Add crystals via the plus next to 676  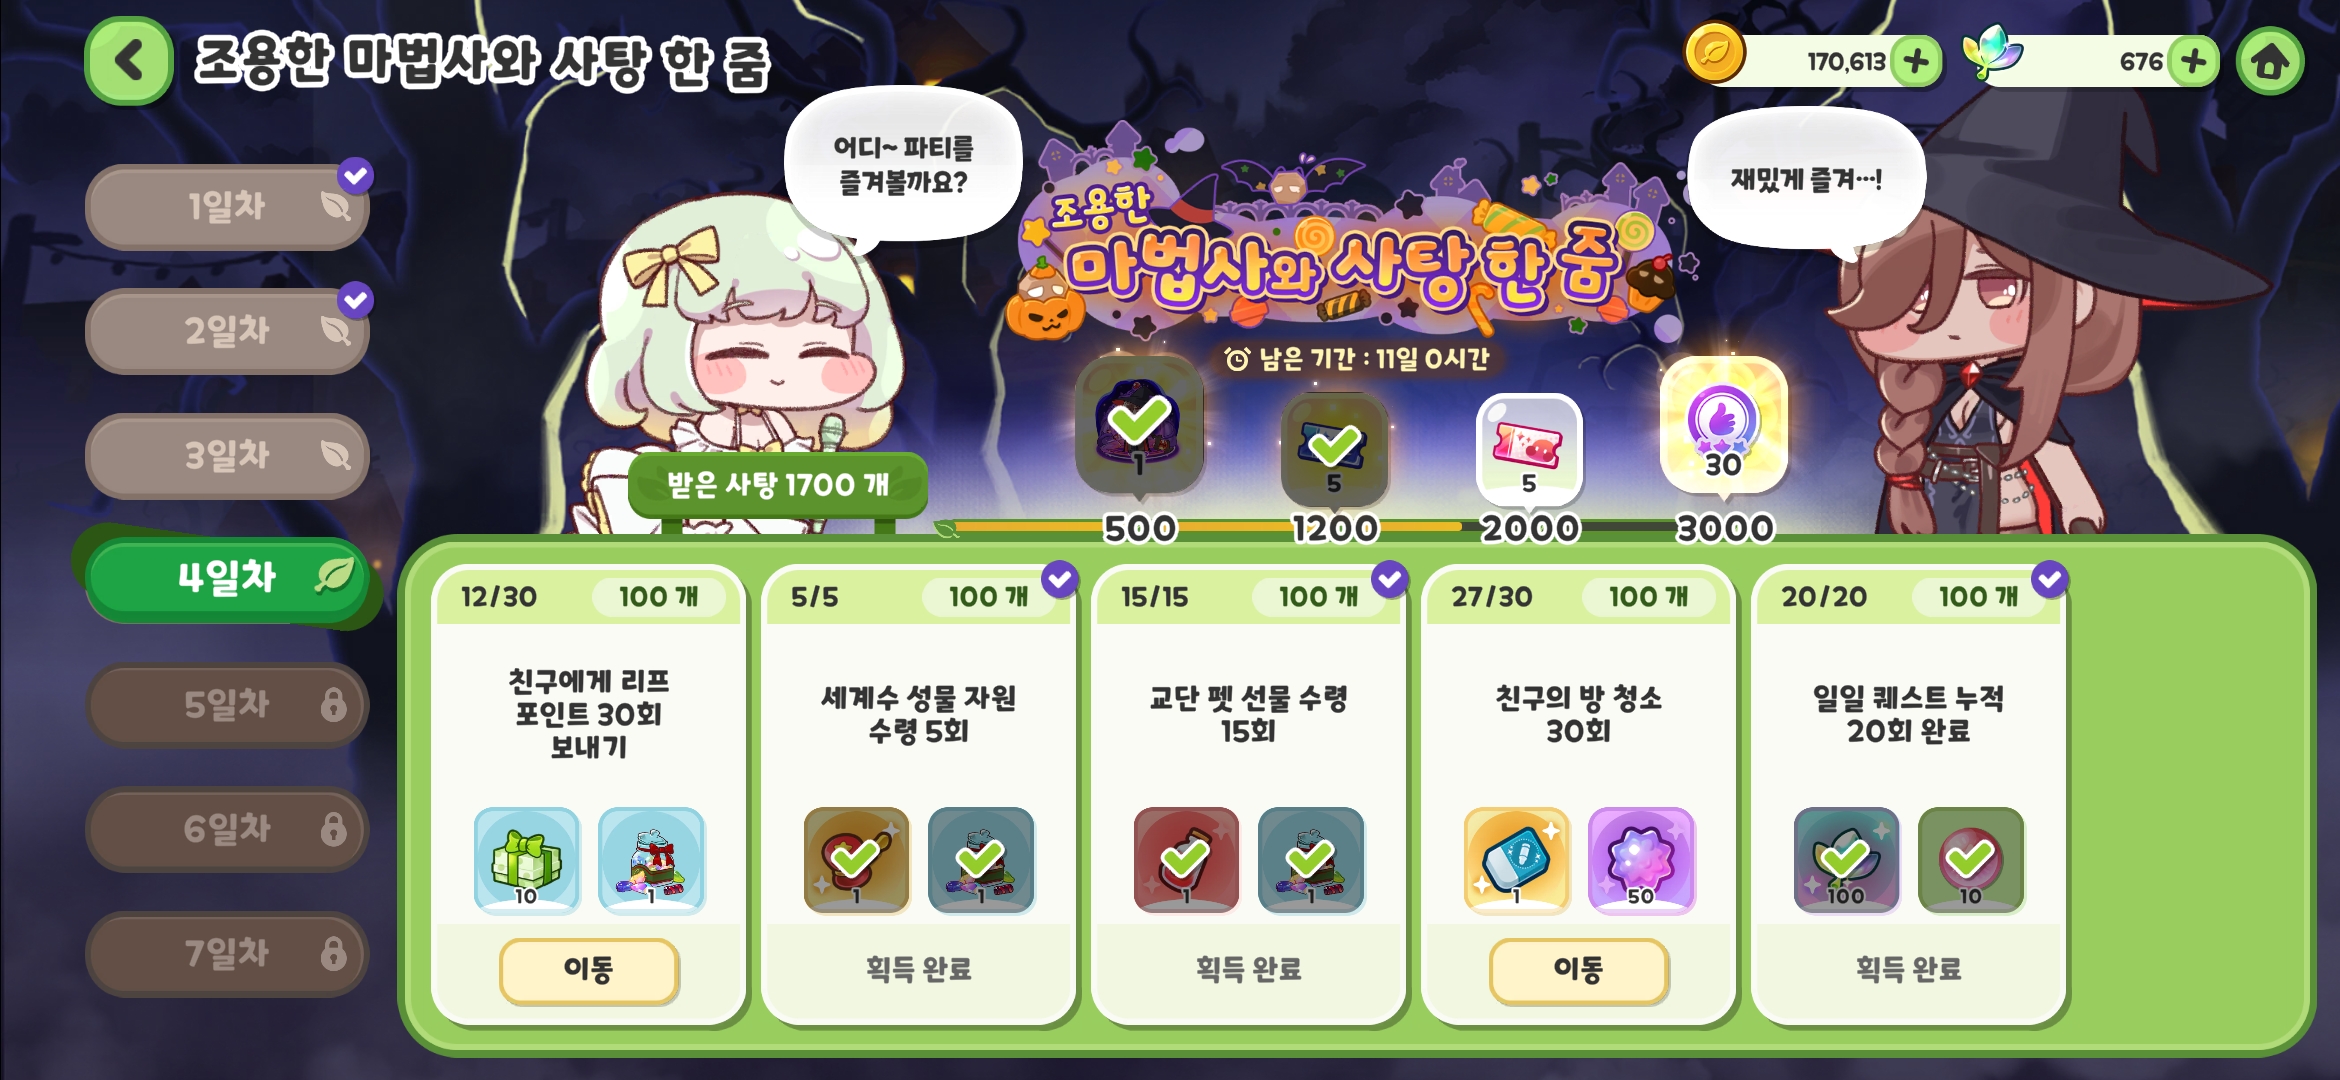pos(2194,62)
